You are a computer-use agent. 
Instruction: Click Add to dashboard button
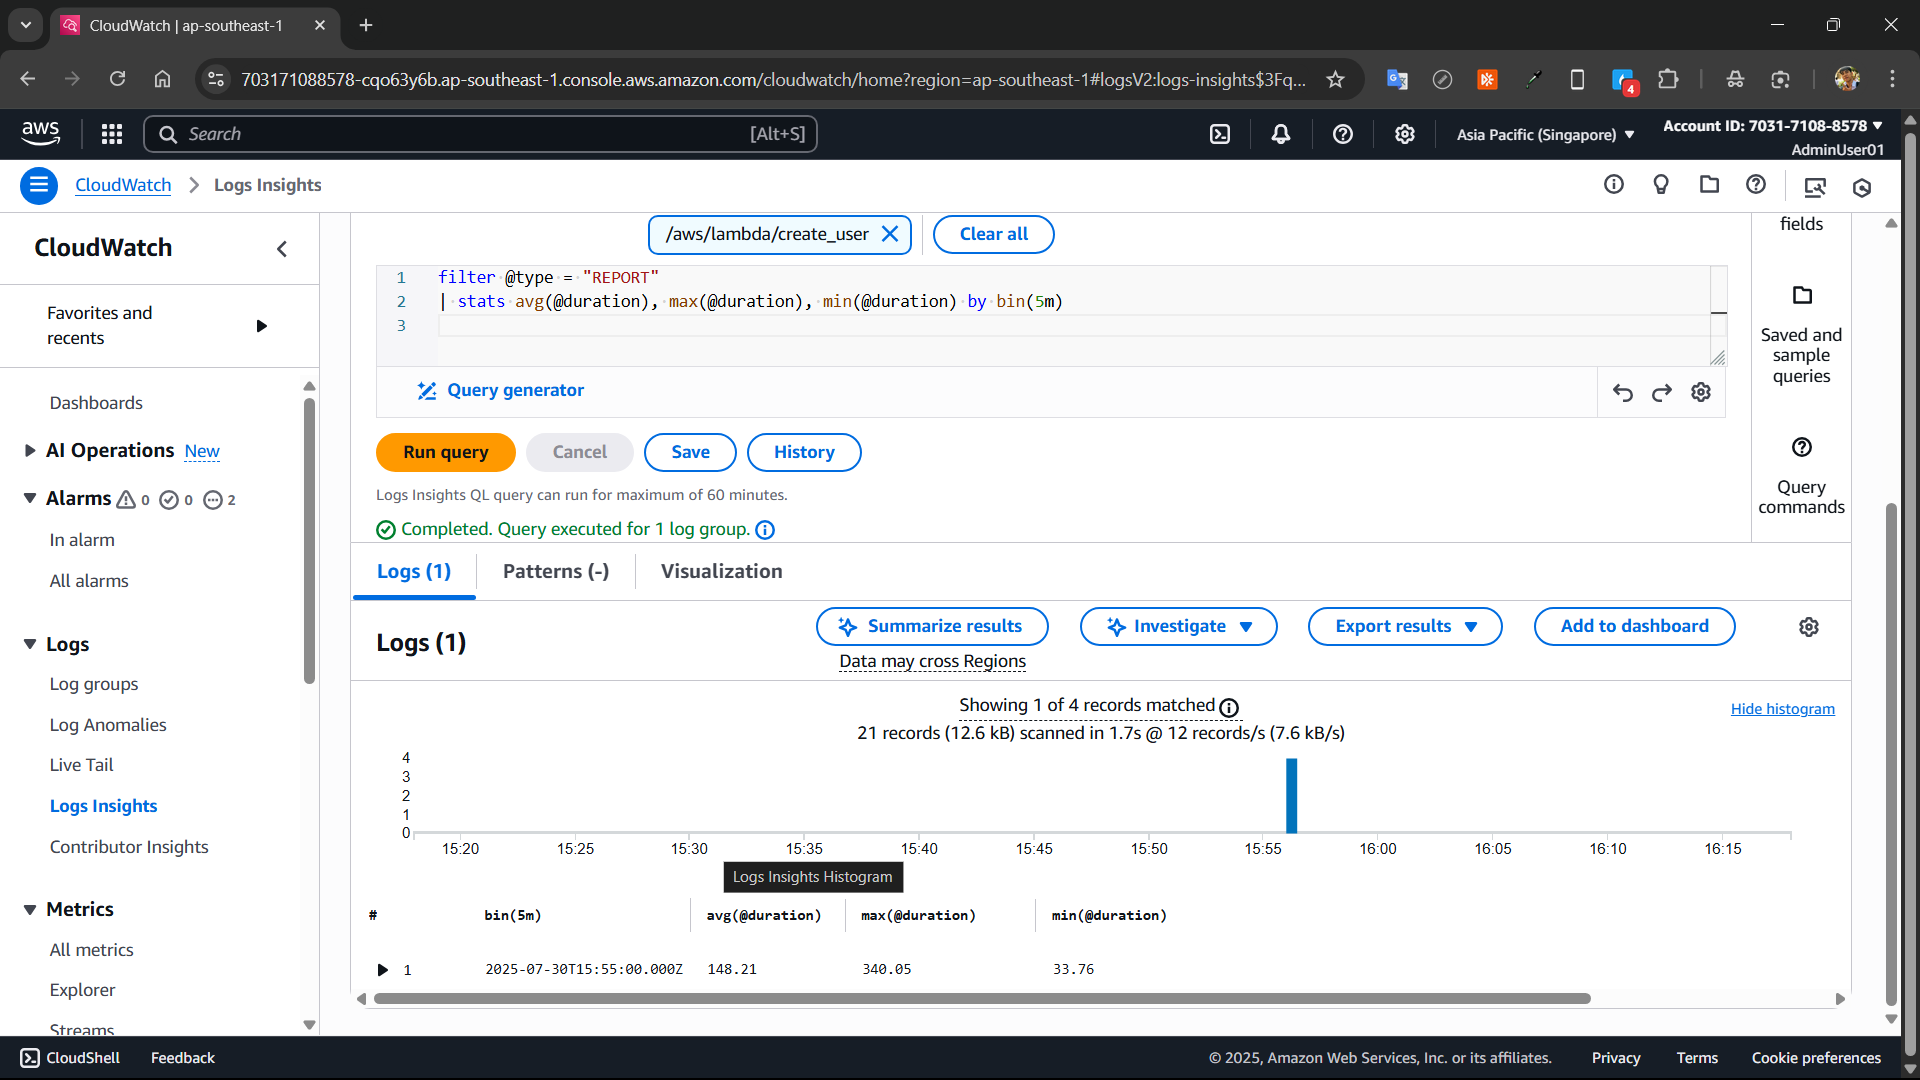tap(1634, 626)
